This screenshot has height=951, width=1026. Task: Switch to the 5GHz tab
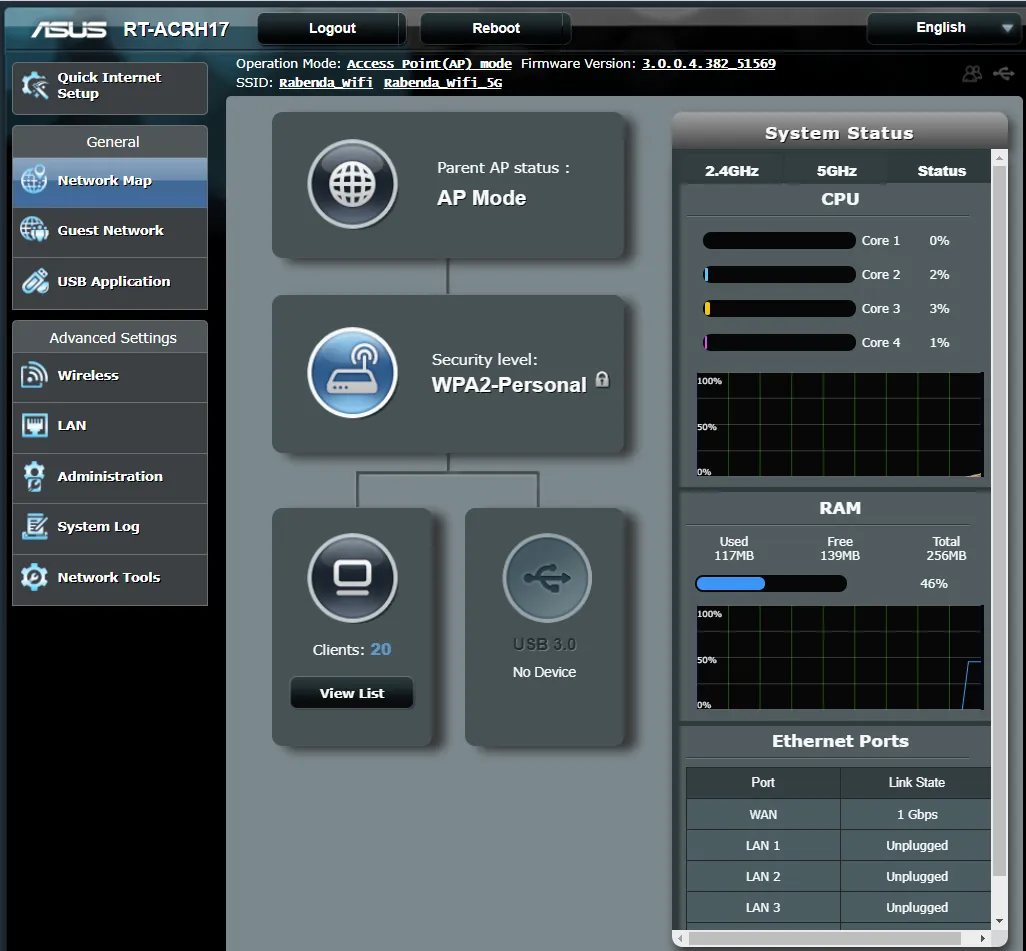pos(836,170)
